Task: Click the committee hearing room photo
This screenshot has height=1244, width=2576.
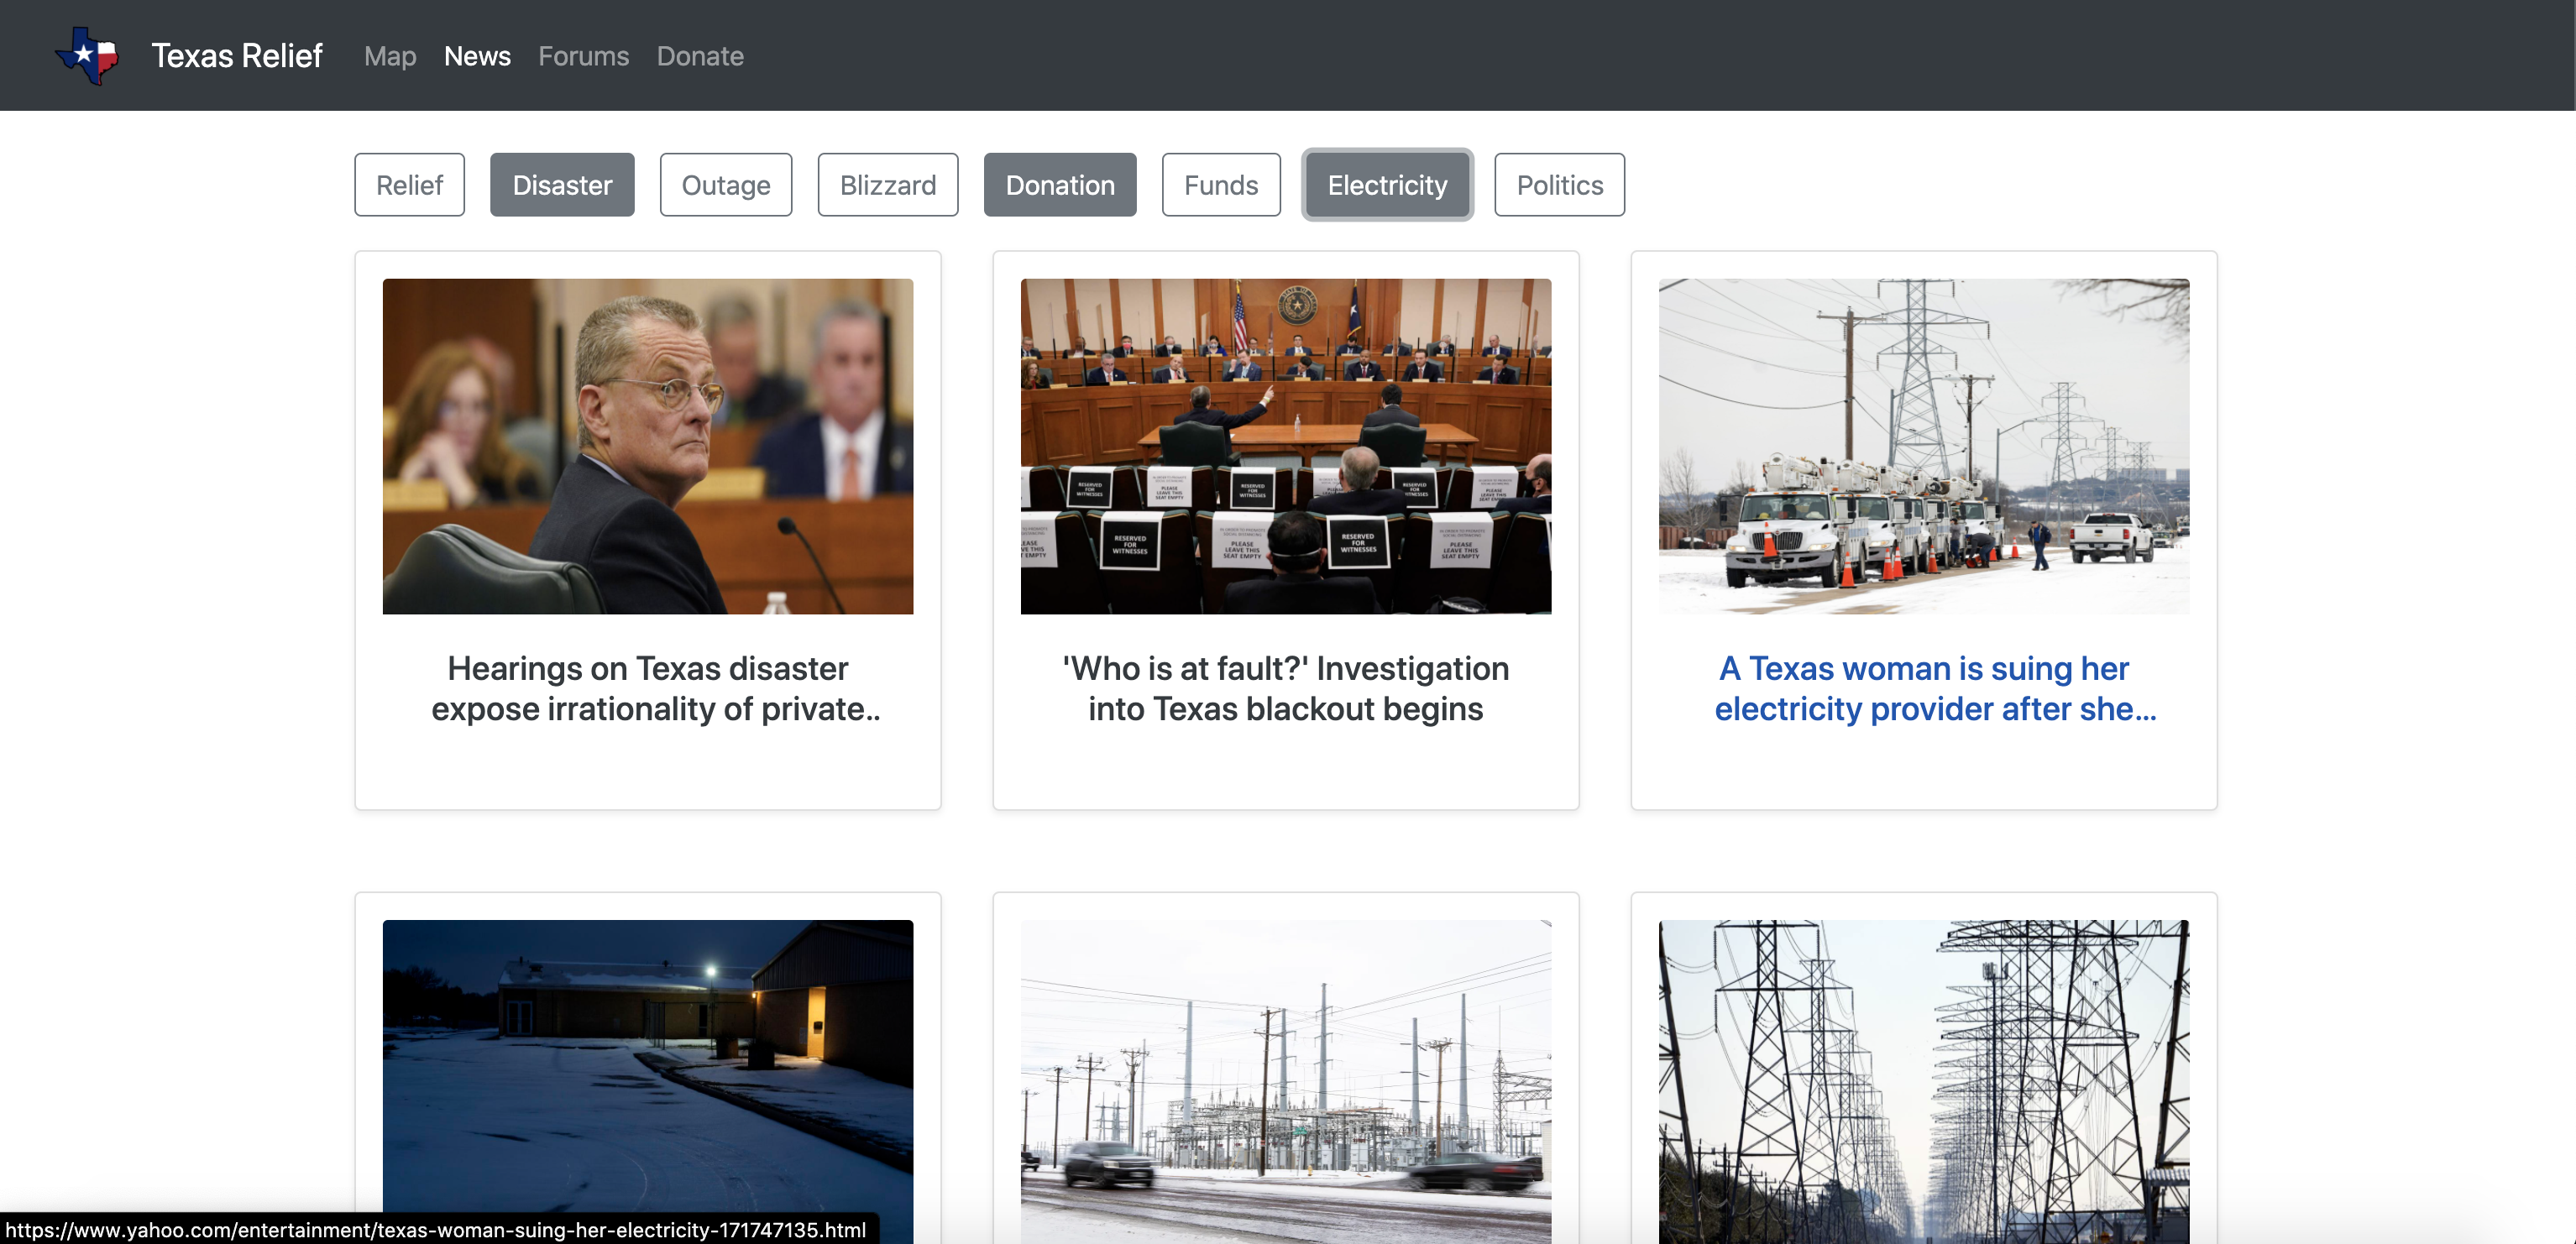Action: click(1285, 446)
